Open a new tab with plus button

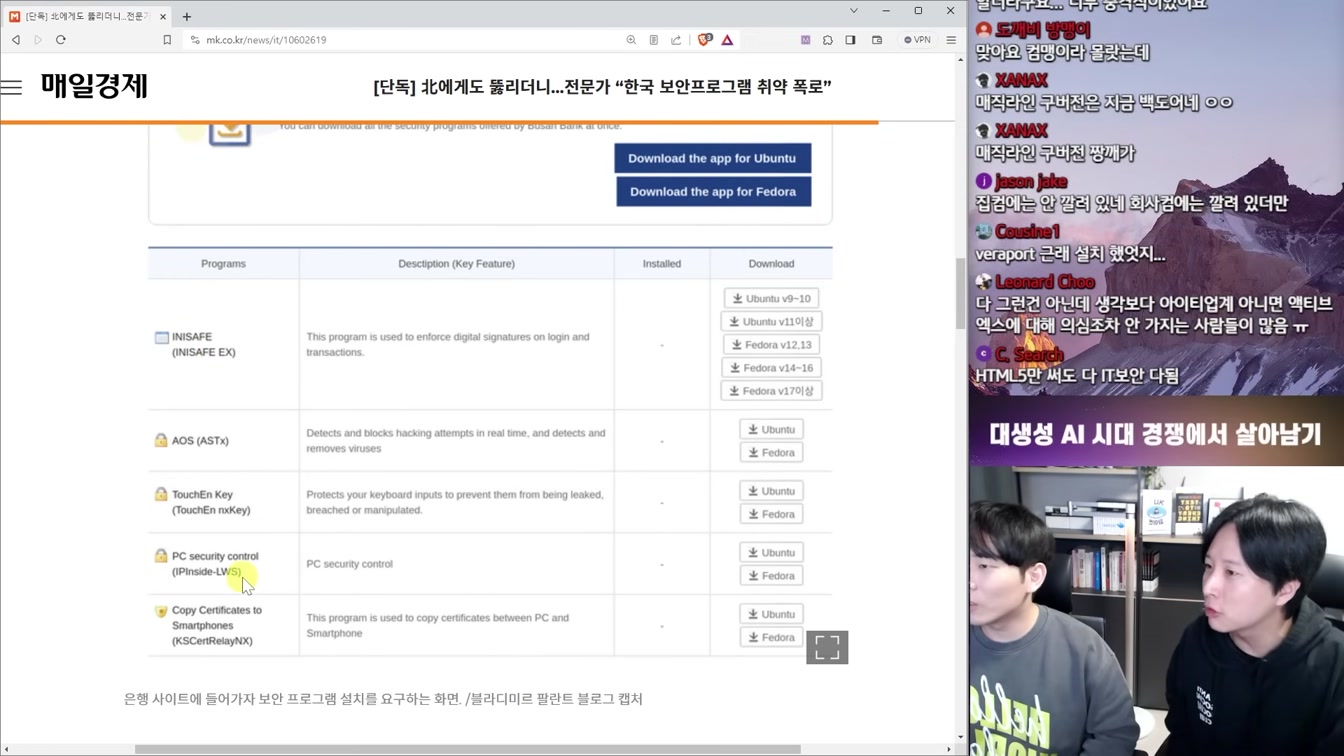pyautogui.click(x=187, y=16)
